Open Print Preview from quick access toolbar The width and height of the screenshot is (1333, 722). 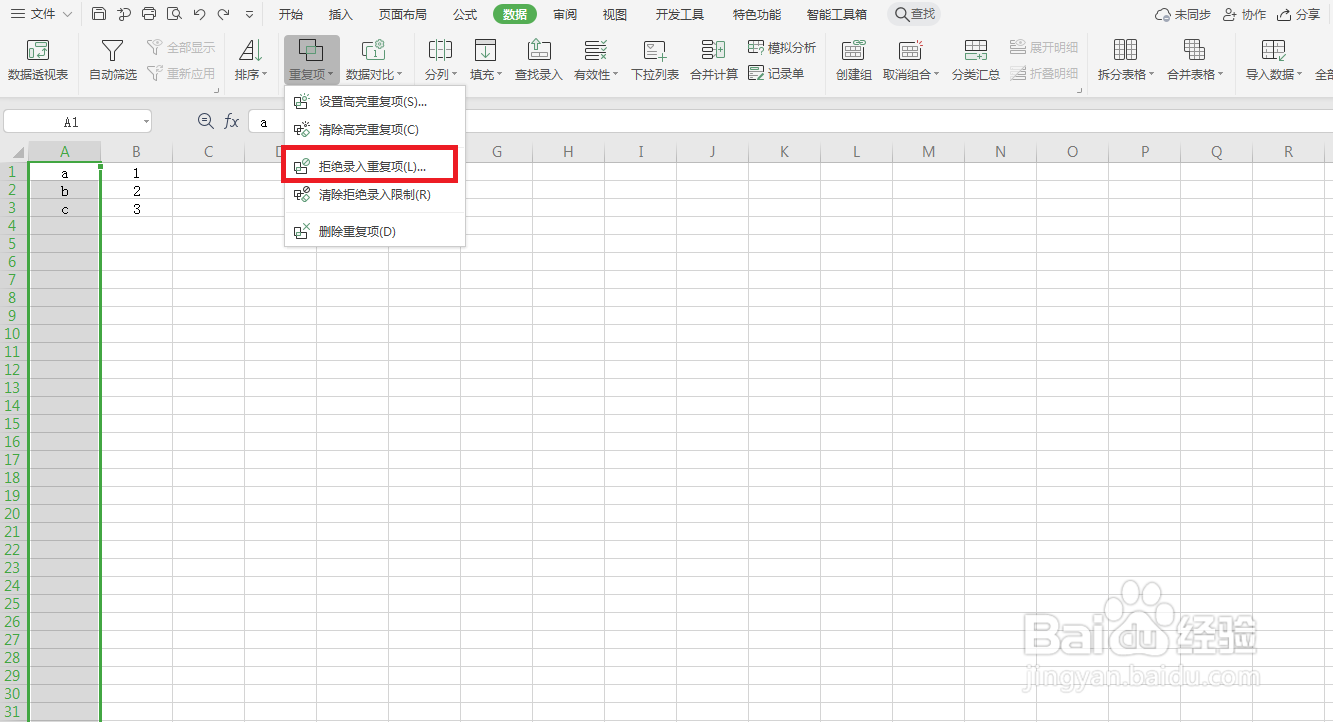(174, 14)
